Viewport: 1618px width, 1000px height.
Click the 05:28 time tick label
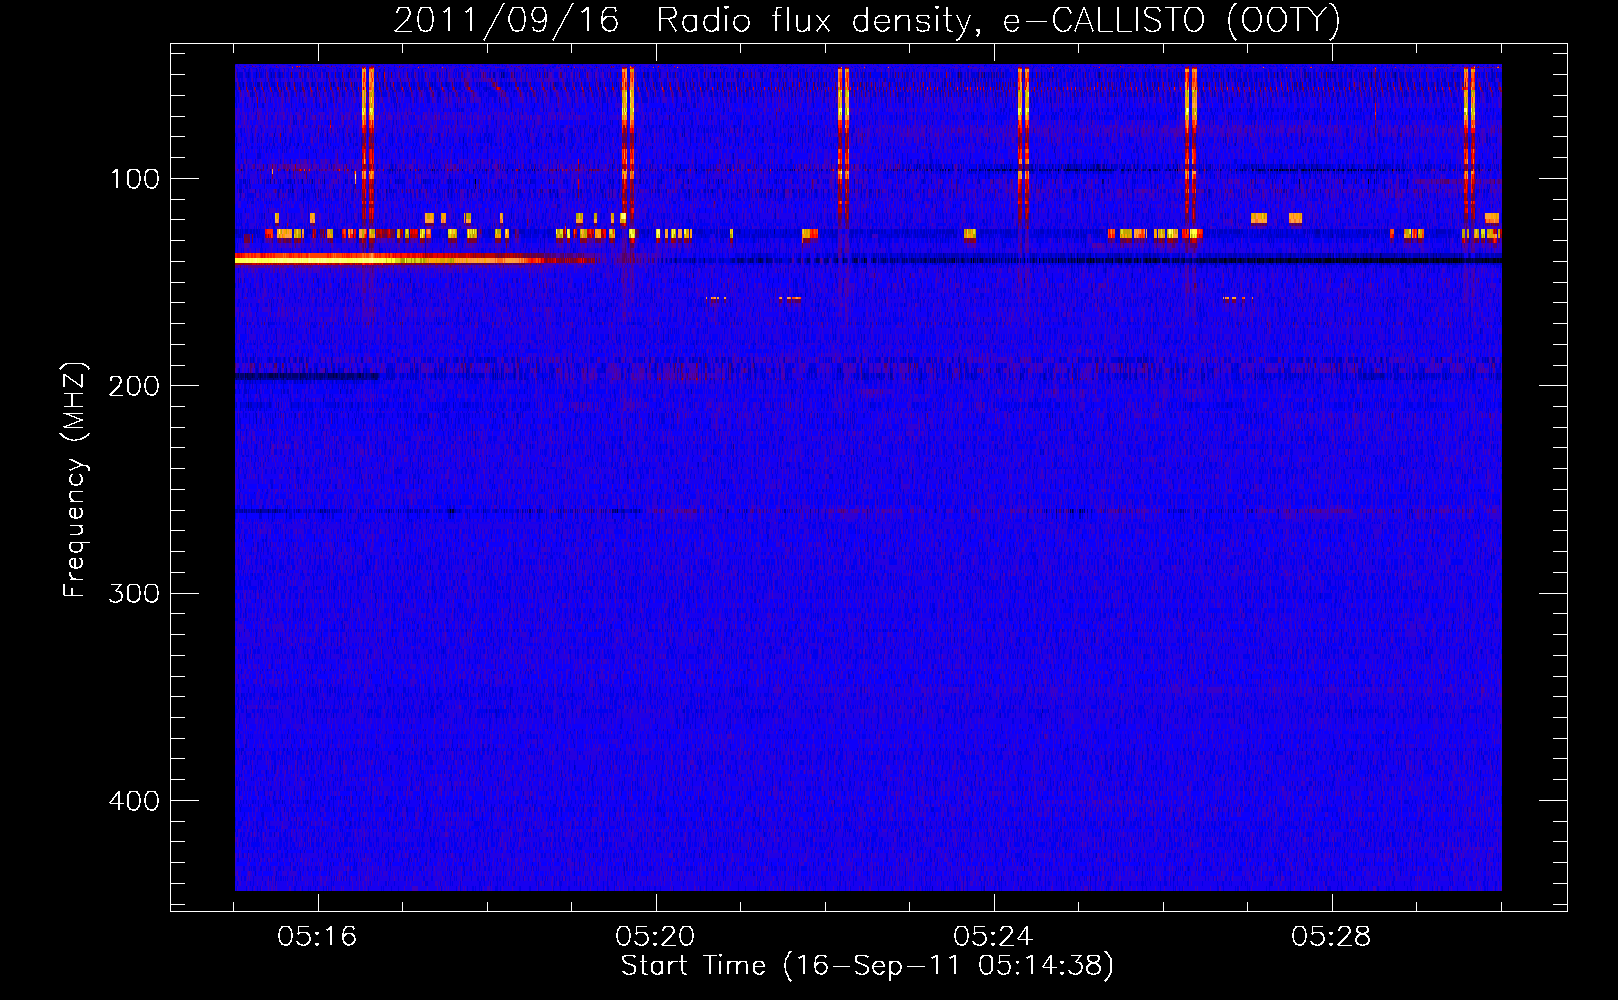pyautogui.click(x=1331, y=937)
